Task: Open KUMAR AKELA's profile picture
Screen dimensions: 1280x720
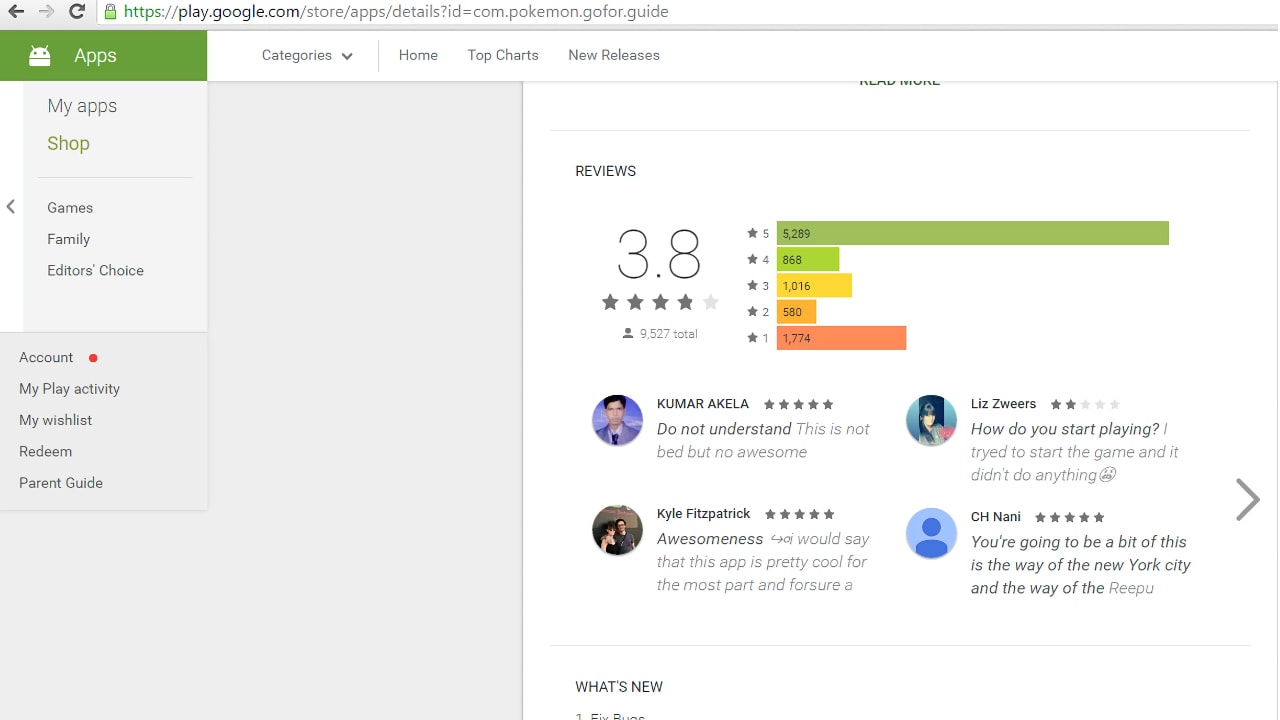Action: (617, 420)
